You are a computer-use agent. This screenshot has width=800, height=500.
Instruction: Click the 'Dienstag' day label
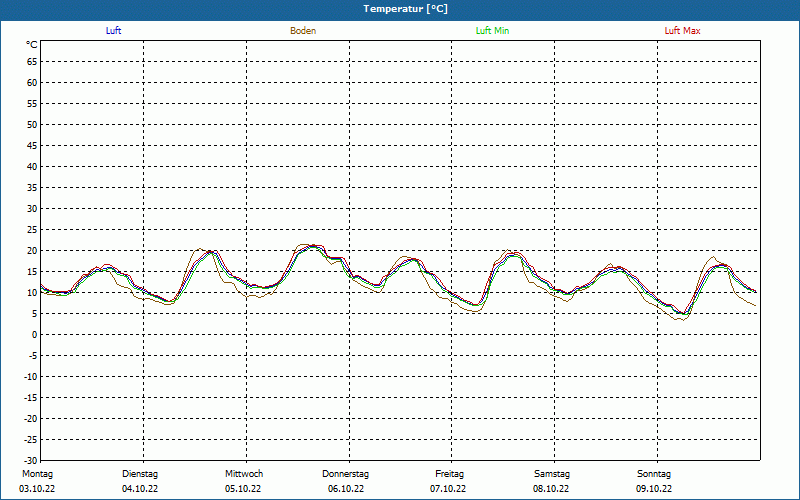140,474
